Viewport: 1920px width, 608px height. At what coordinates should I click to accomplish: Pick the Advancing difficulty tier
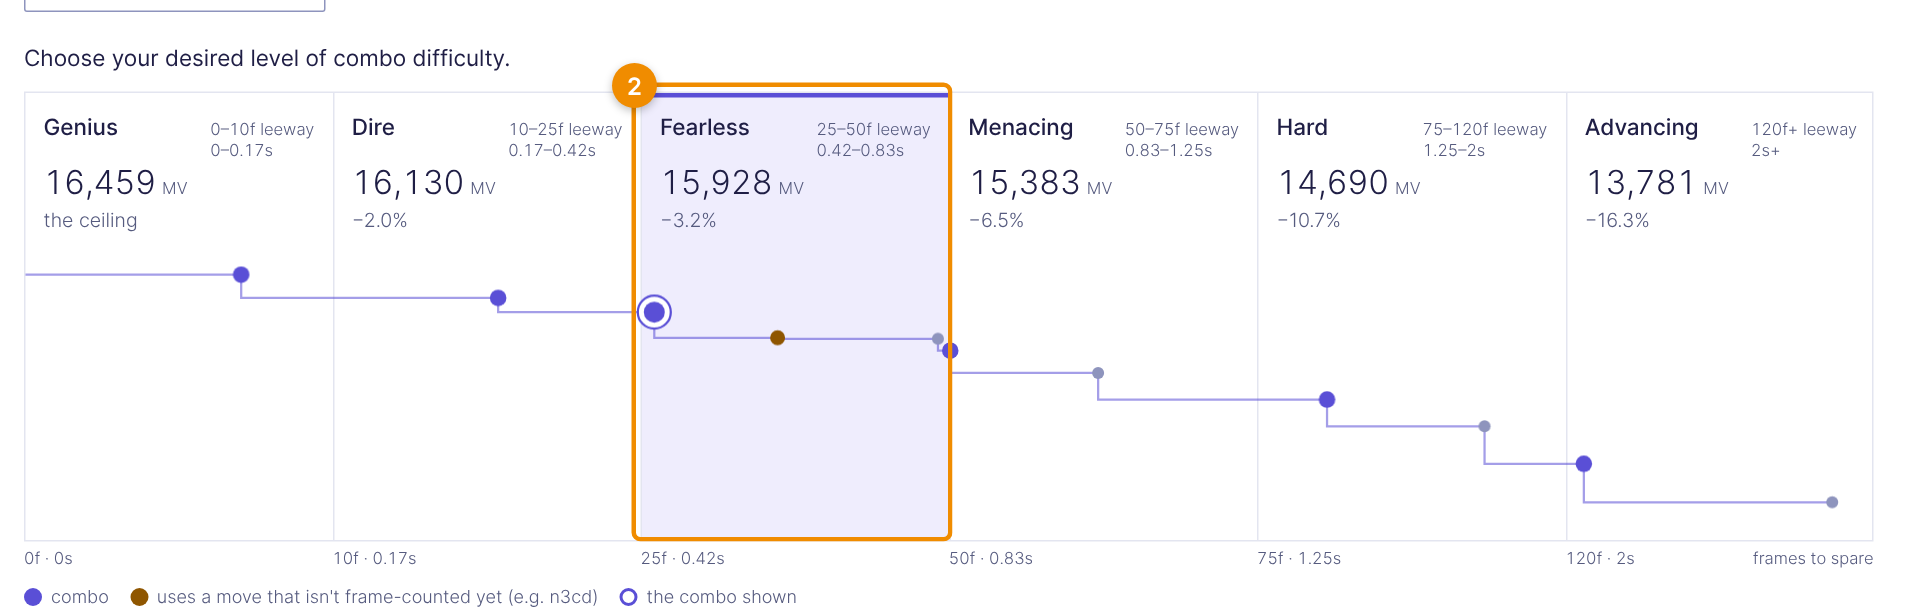tap(1719, 316)
